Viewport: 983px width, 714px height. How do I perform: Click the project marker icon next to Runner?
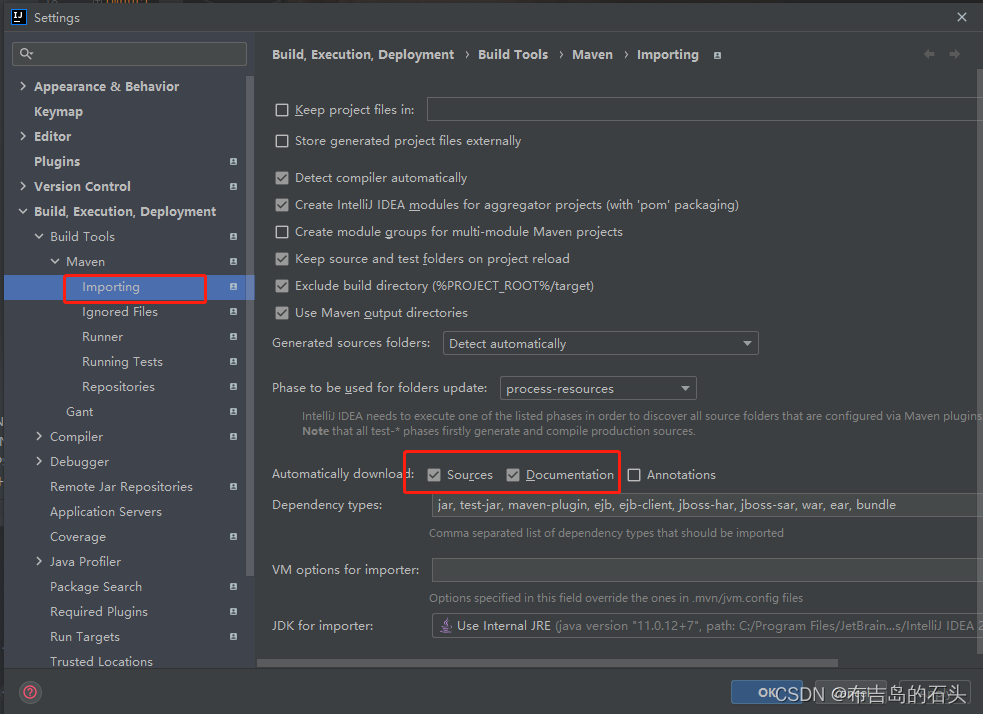(233, 337)
